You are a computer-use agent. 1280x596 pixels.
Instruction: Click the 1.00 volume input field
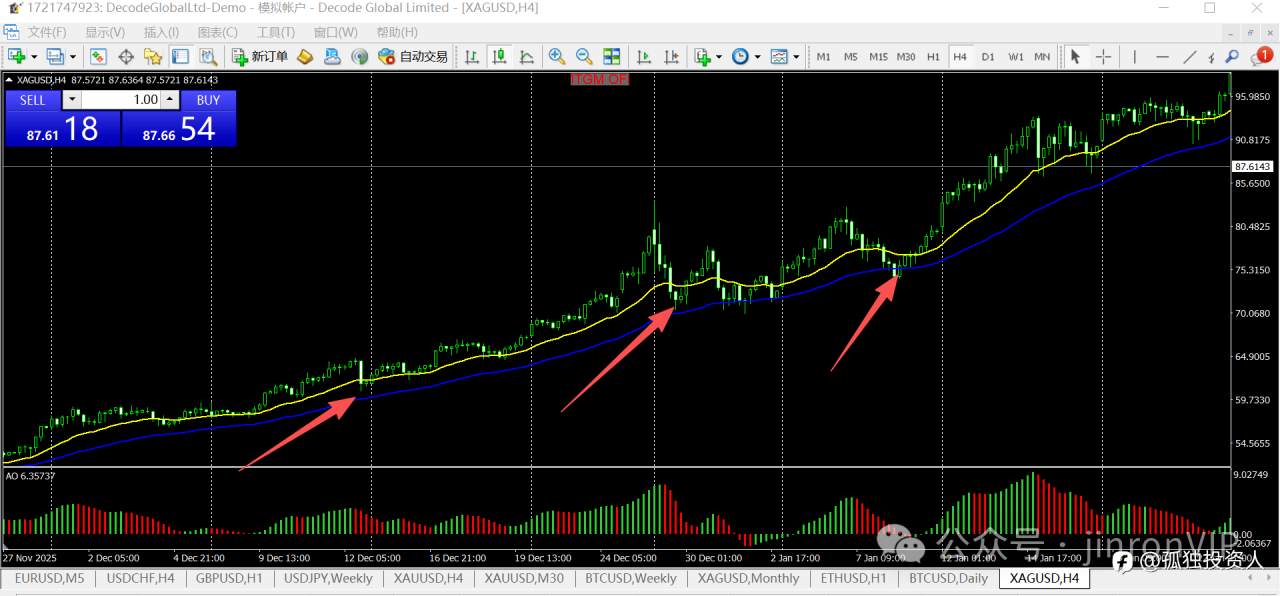point(122,100)
